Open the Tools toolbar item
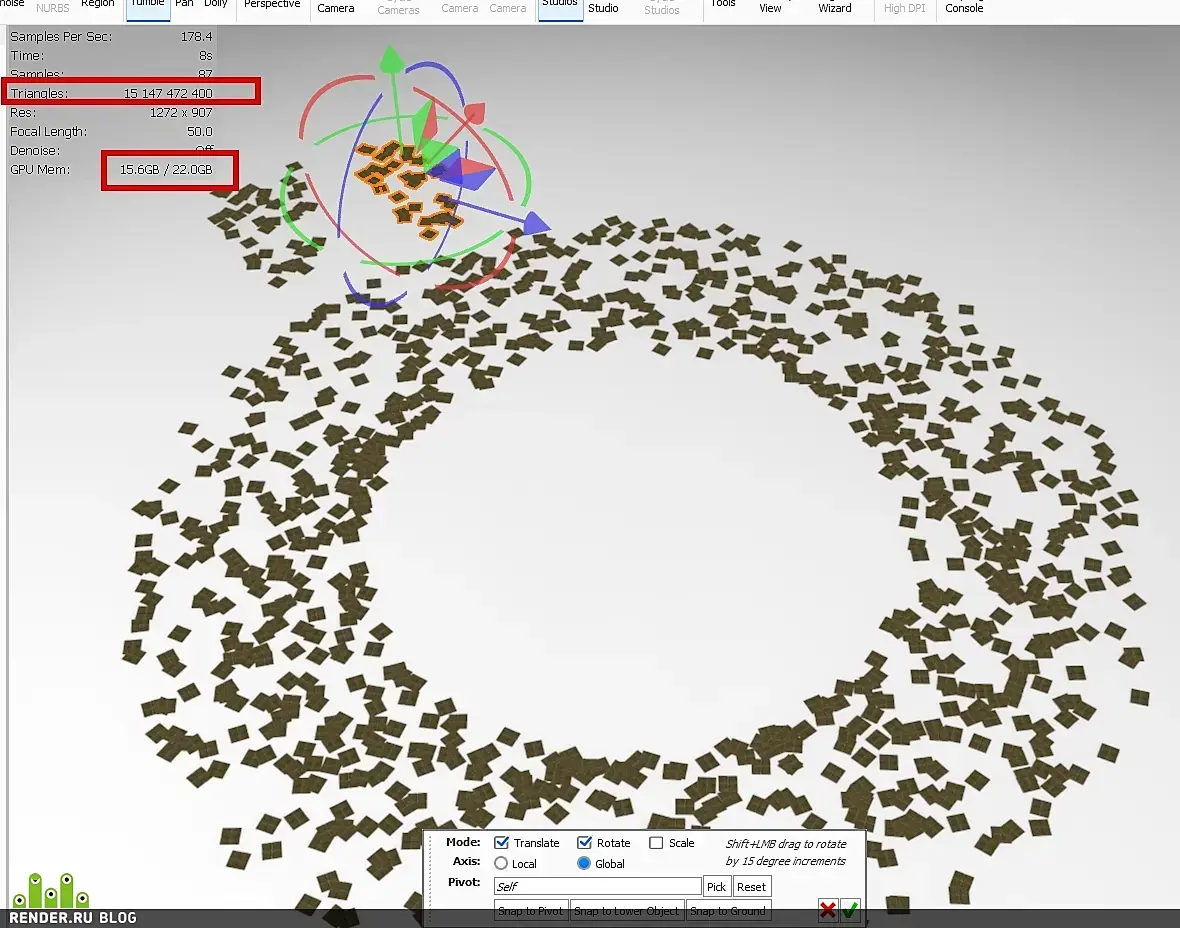 (722, 5)
